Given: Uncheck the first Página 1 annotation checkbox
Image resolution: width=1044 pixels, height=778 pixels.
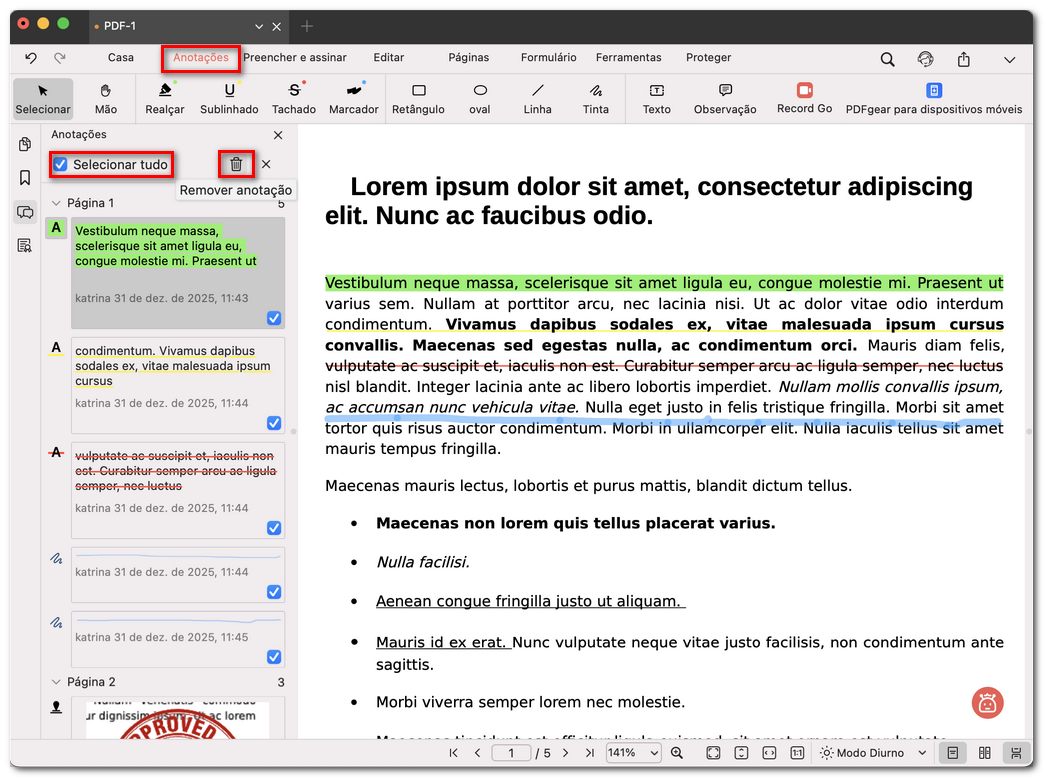Looking at the screenshot, I should [x=274, y=318].
